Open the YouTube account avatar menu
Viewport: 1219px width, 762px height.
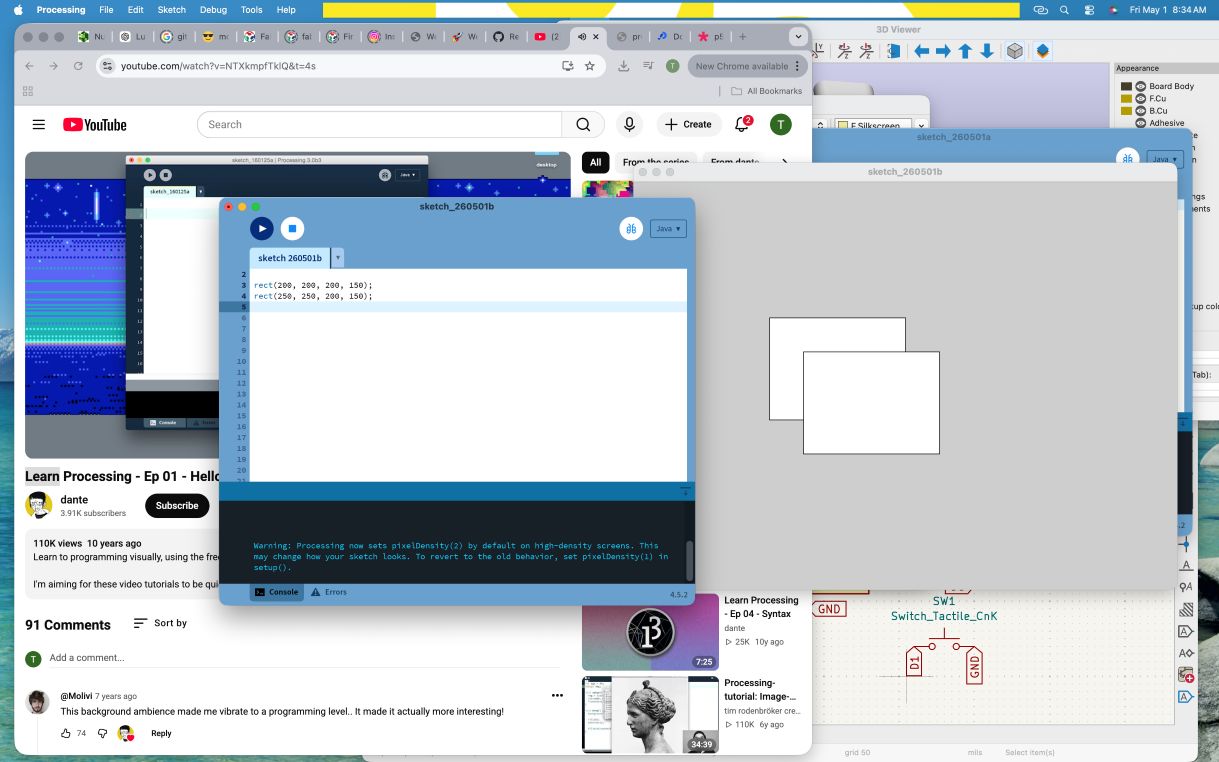pos(781,124)
